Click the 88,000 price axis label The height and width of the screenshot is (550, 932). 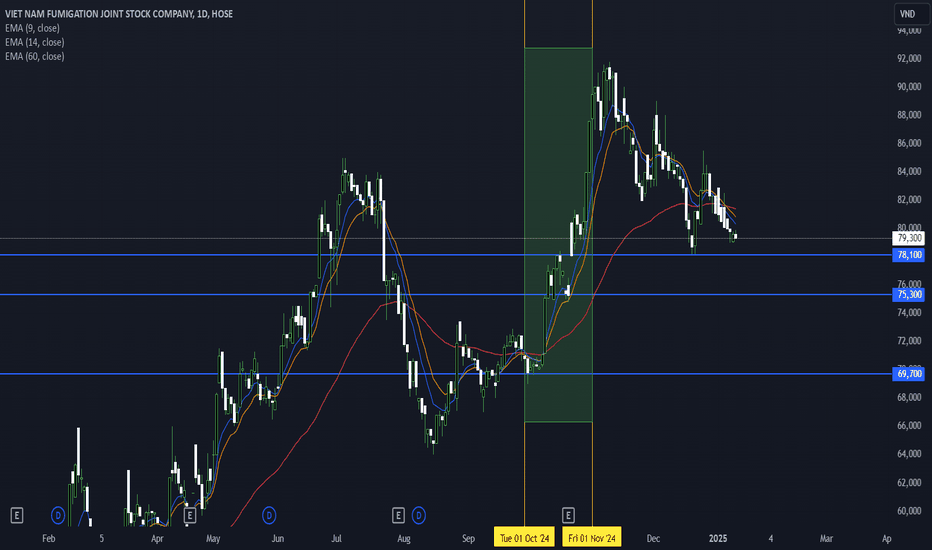click(909, 115)
